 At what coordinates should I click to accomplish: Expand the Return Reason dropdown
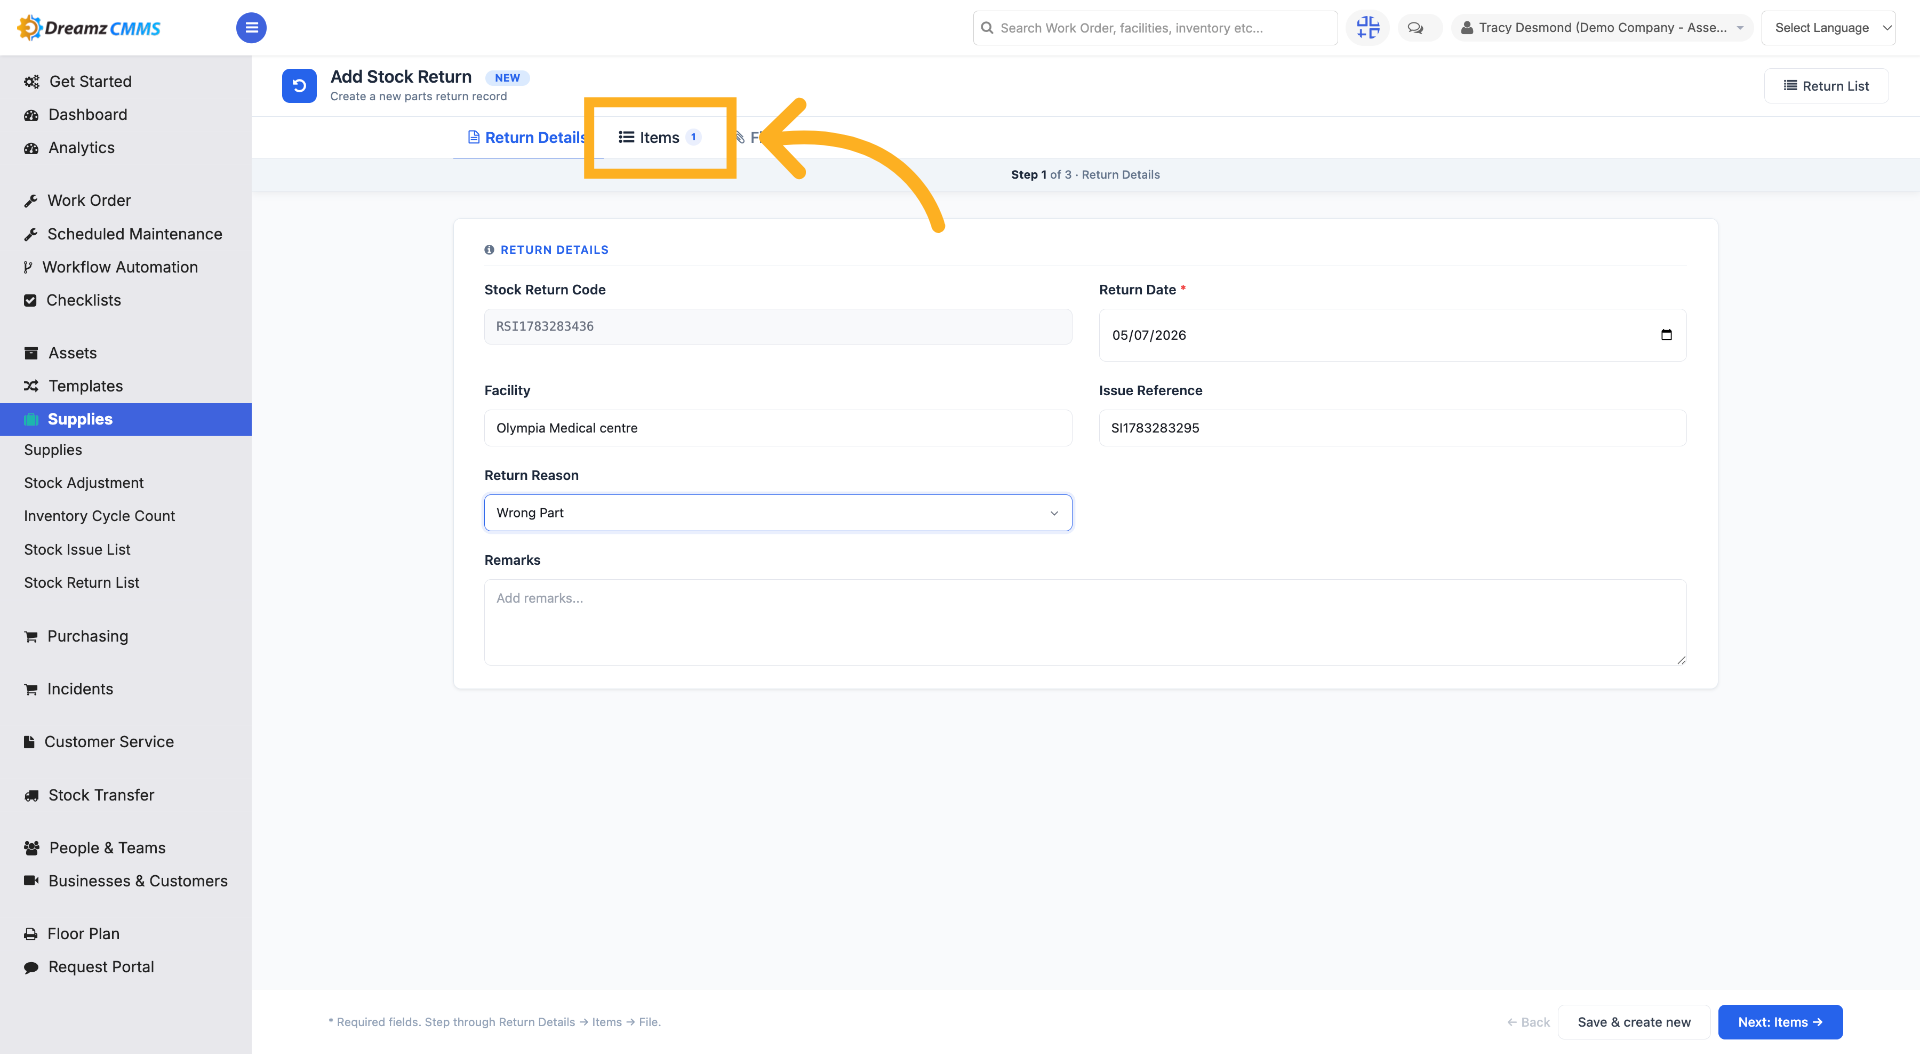[778, 513]
